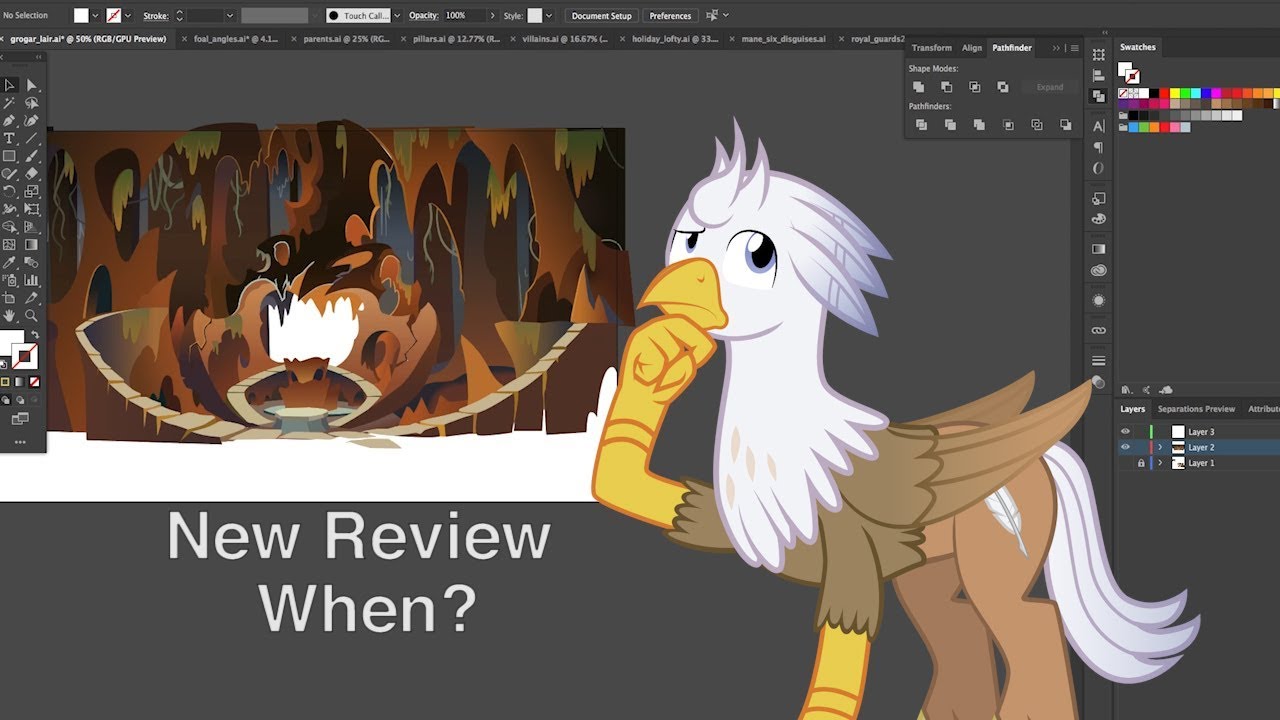The height and width of the screenshot is (720, 1280).
Task: Select the Magic Wand tool
Action: (x=9, y=103)
